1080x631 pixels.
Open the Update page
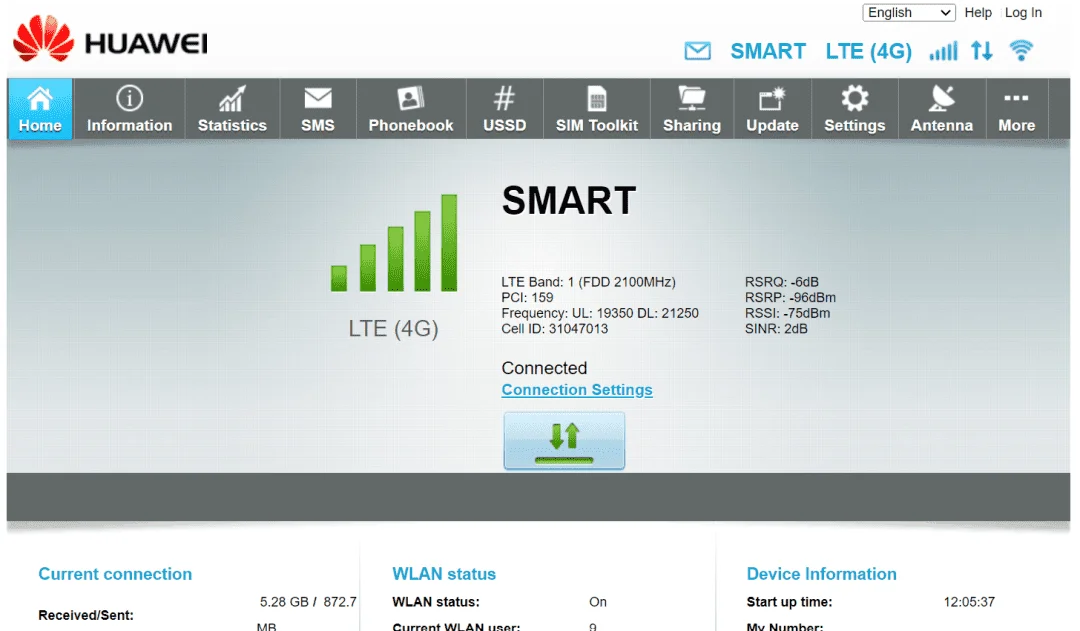[773, 109]
